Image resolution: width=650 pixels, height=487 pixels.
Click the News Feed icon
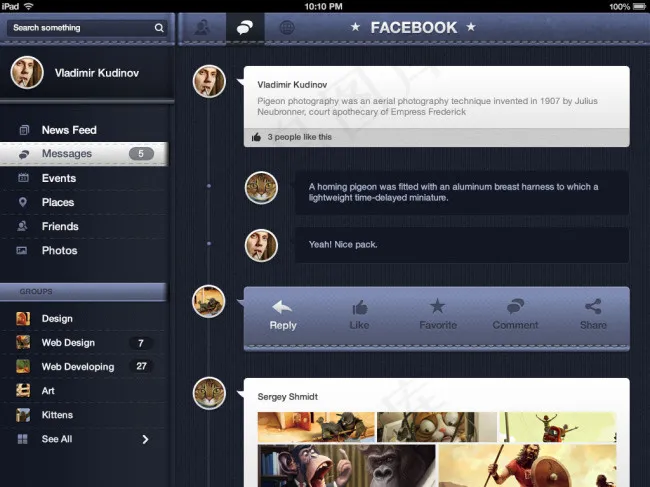(24, 130)
